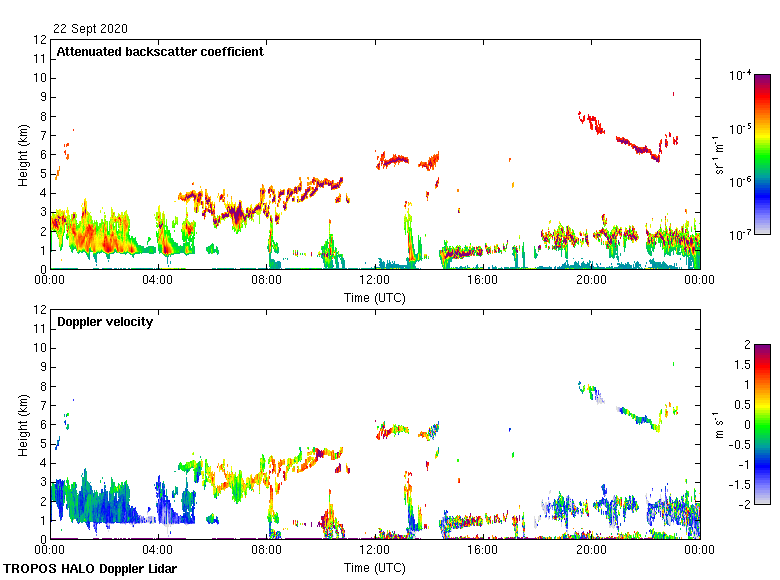This screenshot has width=780, height=580.
Task: Select the "Doppler velocity" plot title
Action: [105, 322]
